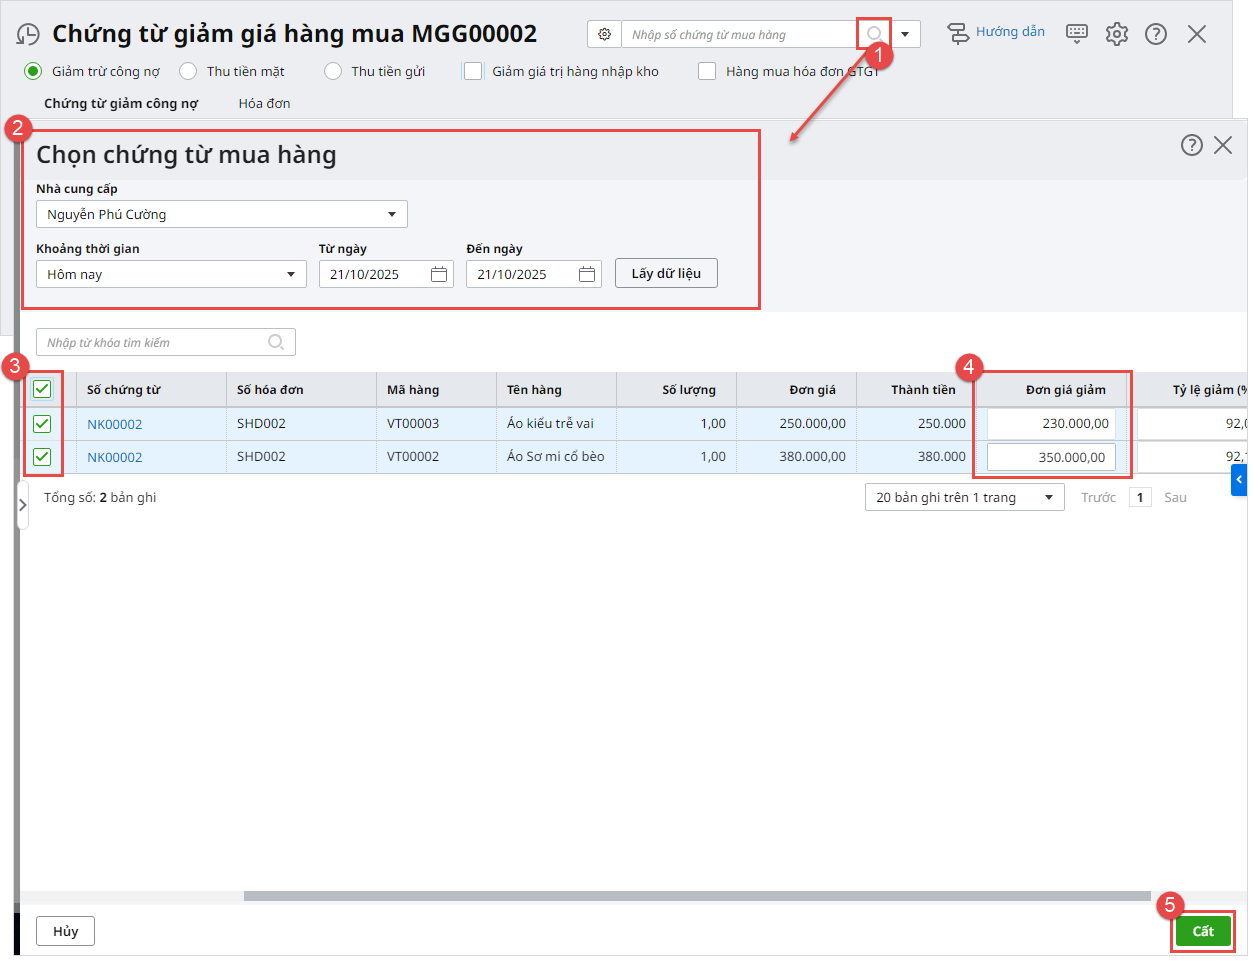Open calendar picker for Từ ngày

pyautogui.click(x=439, y=274)
